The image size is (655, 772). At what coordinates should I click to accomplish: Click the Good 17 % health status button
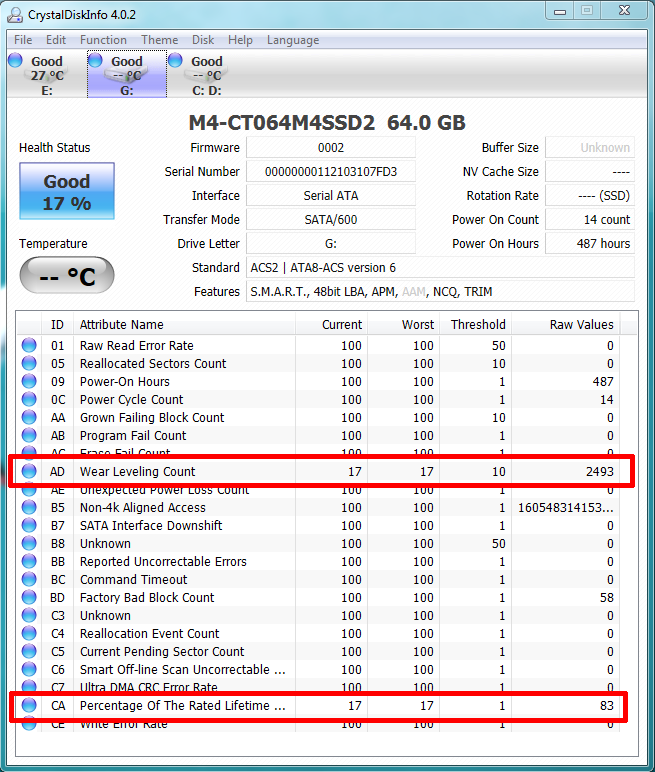click(x=67, y=191)
